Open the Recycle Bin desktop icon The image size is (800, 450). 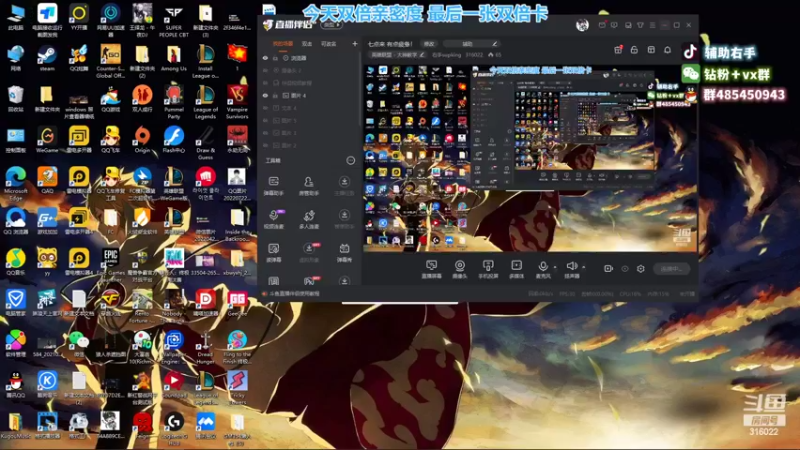point(16,99)
